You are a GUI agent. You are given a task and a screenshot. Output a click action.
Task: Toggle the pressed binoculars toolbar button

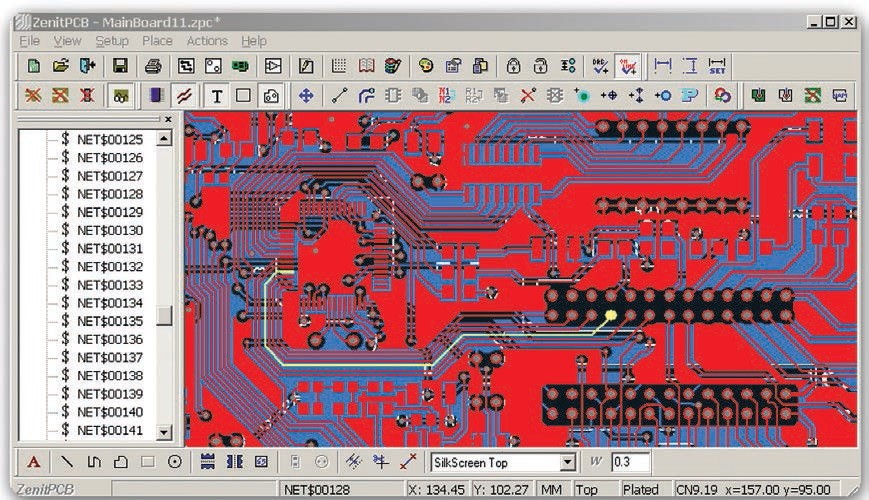[x=121, y=96]
